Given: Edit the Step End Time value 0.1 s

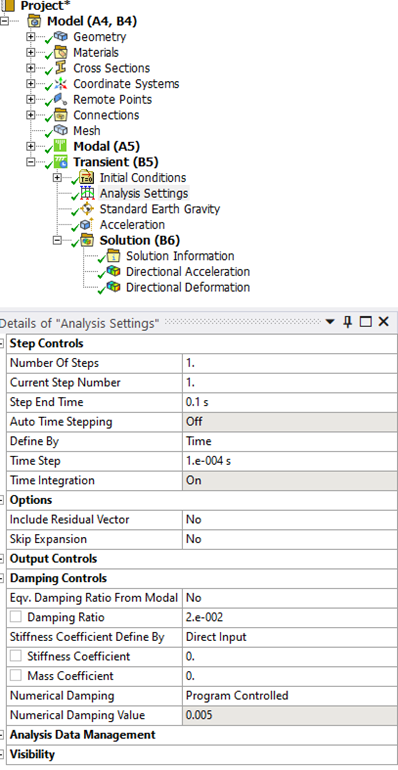Looking at the screenshot, I should 289,402.
